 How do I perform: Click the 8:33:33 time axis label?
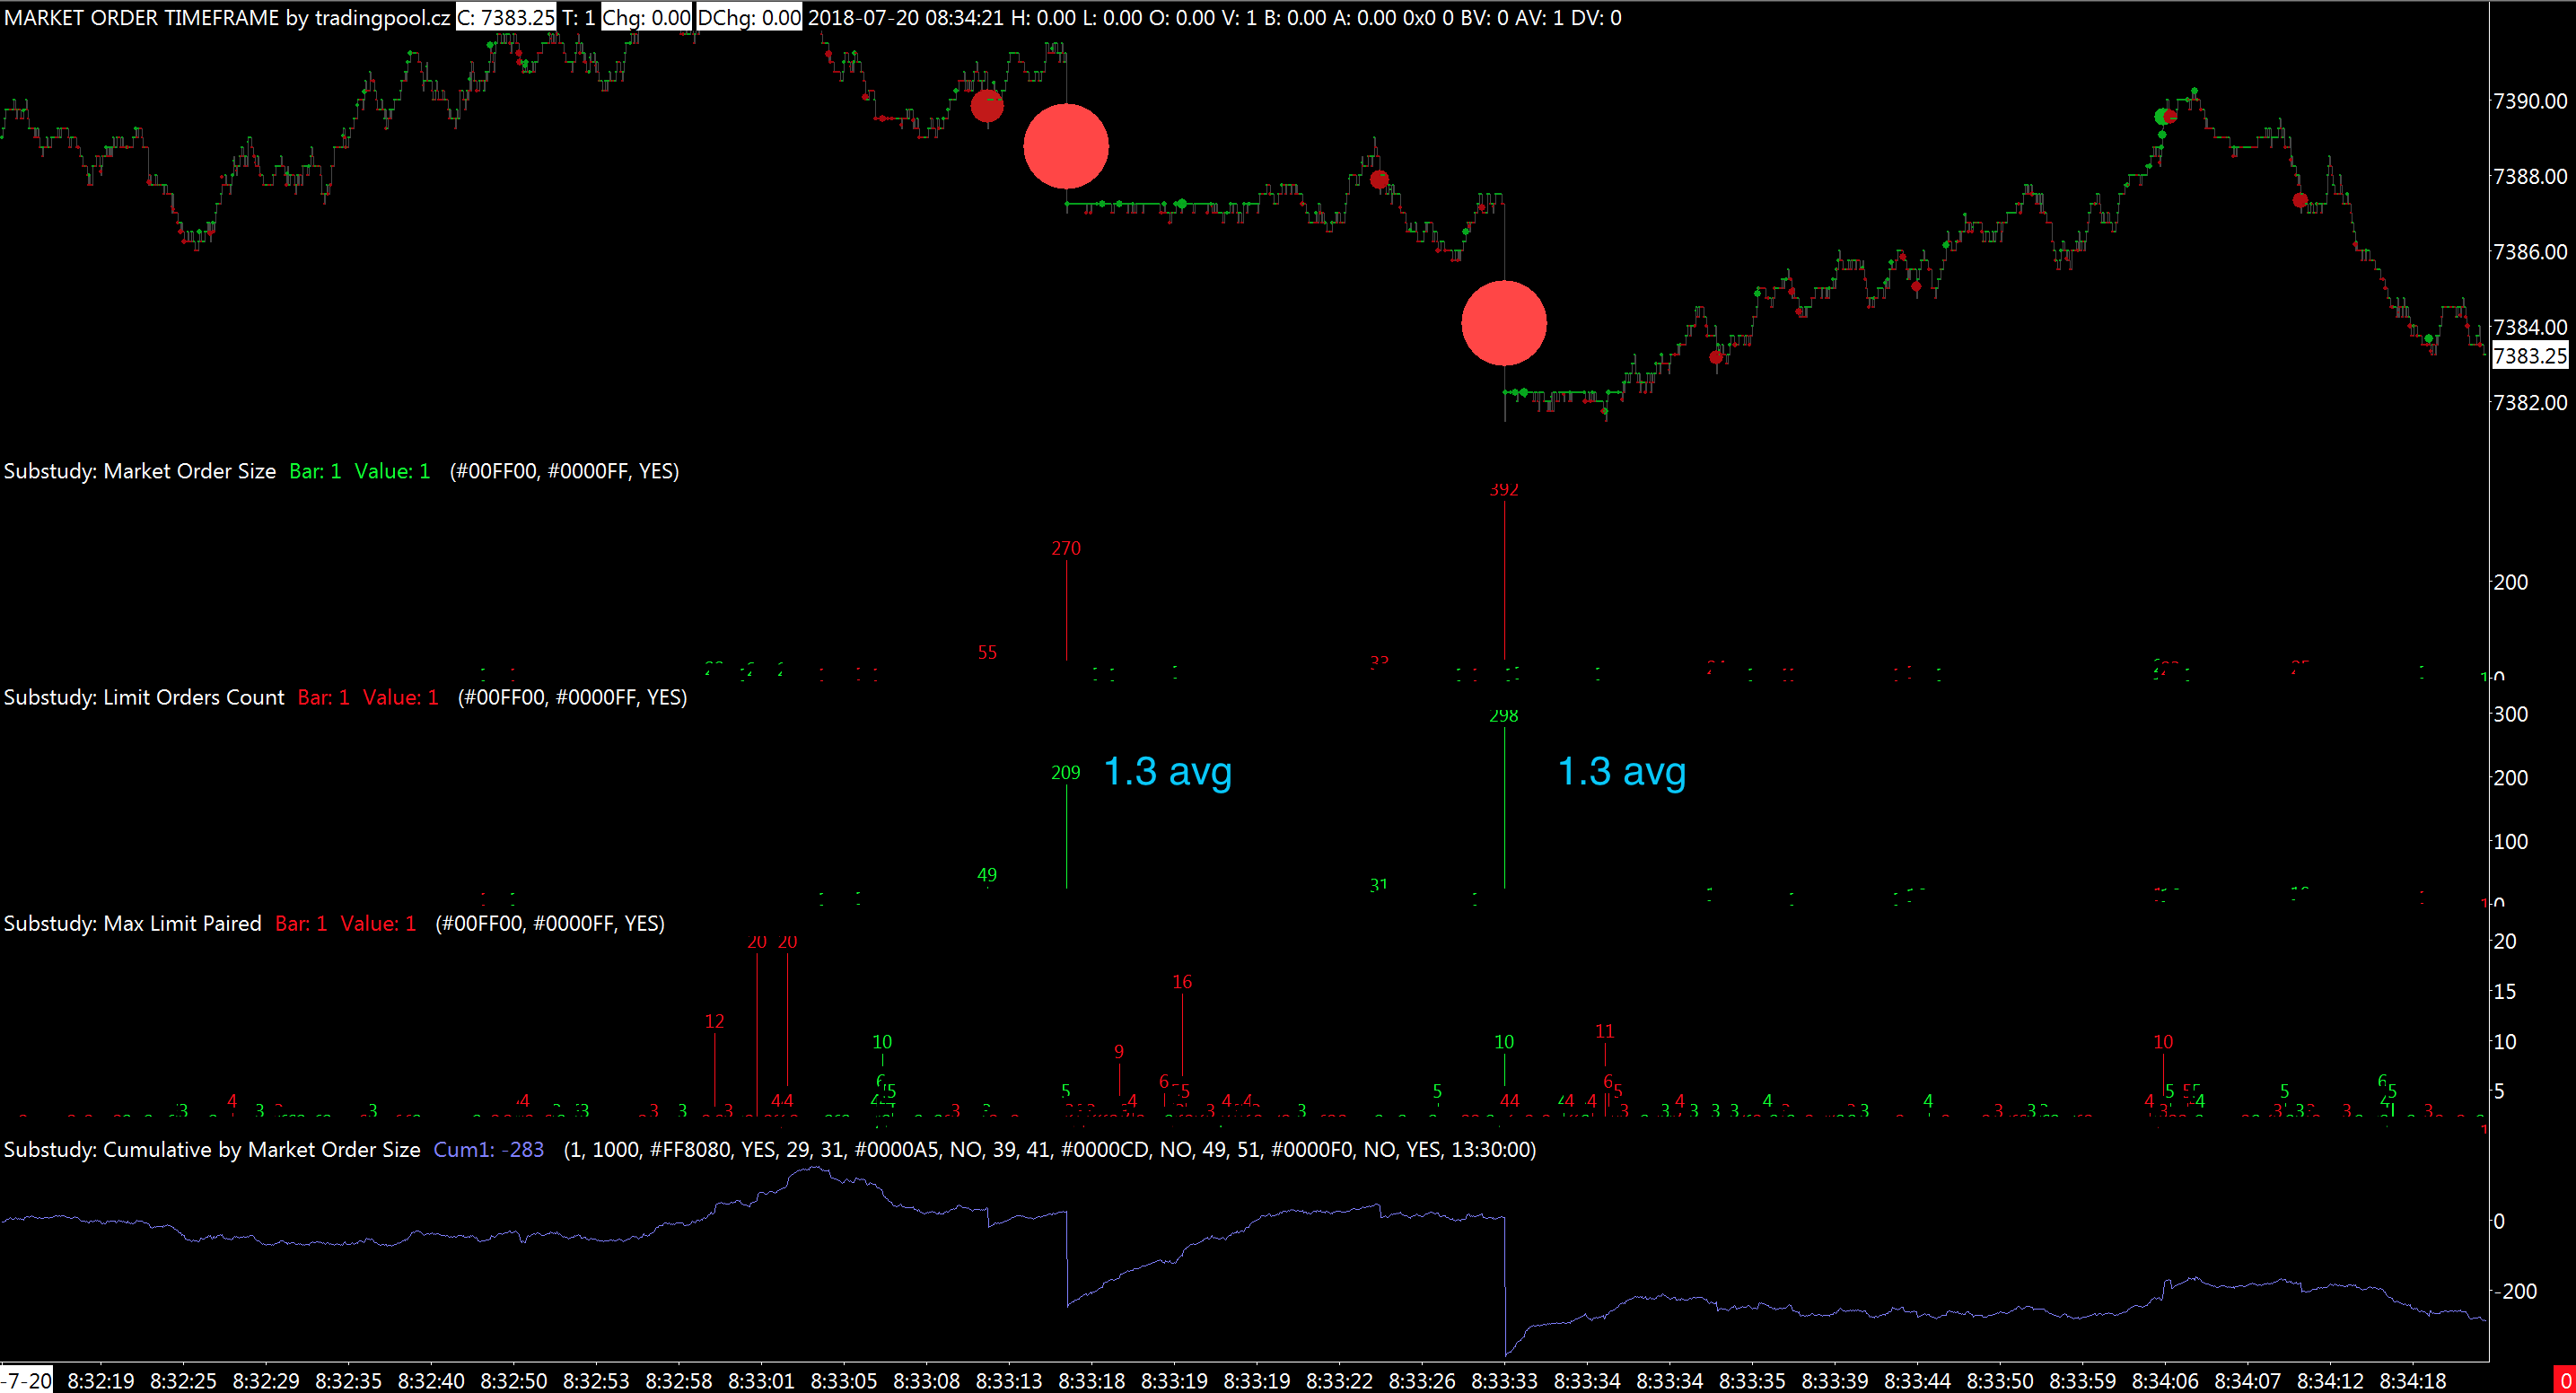click(1504, 1380)
